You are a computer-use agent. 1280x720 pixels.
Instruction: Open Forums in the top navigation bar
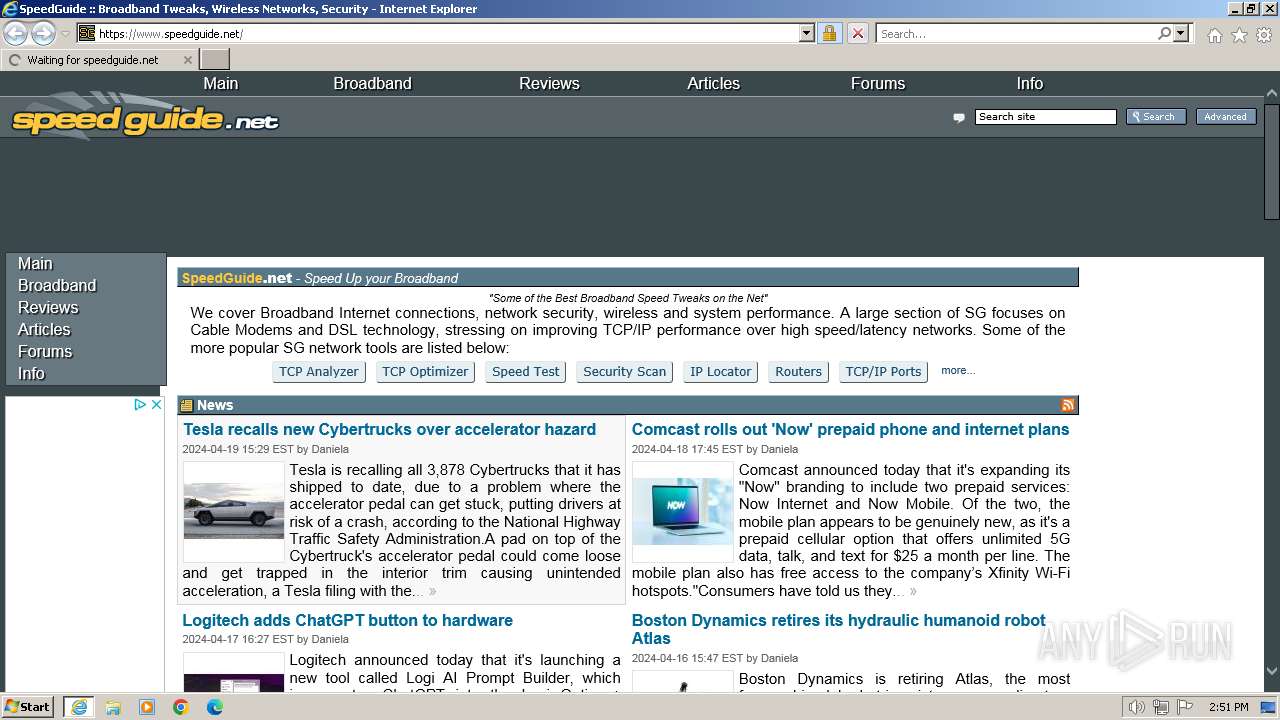(x=878, y=84)
